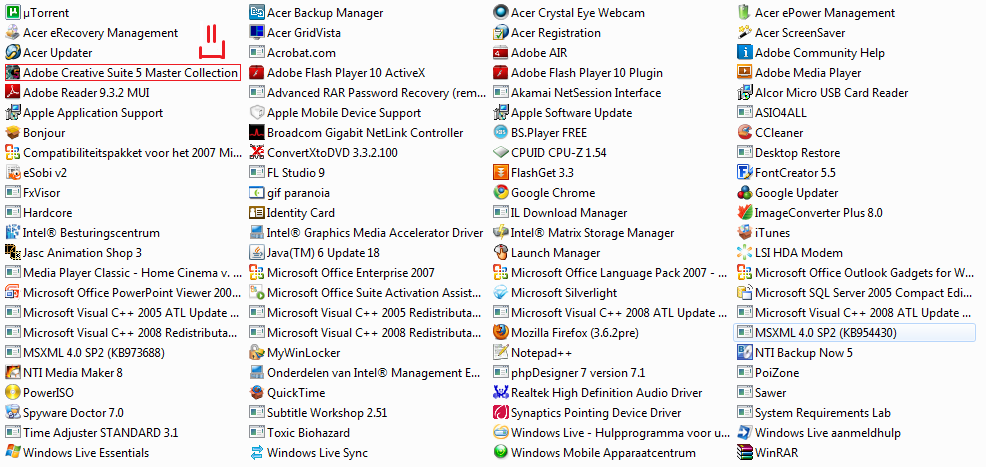Click the Microsoft Silverlight icon
The image size is (986, 467).
pyautogui.click(x=501, y=293)
